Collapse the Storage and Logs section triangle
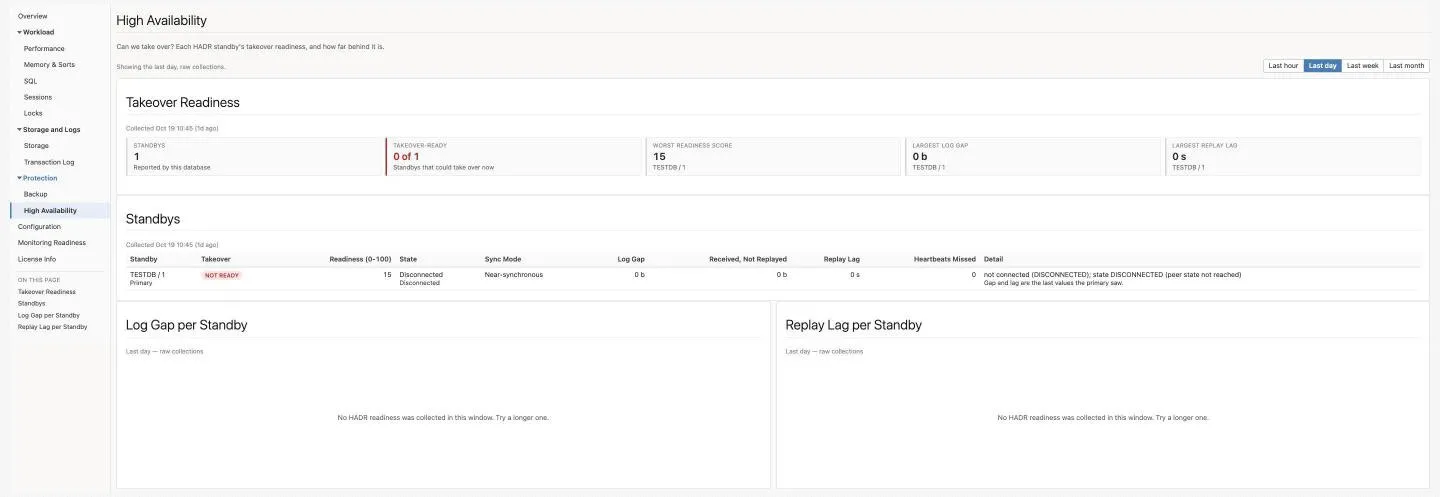Viewport: 1440px width, 497px height. point(19,129)
